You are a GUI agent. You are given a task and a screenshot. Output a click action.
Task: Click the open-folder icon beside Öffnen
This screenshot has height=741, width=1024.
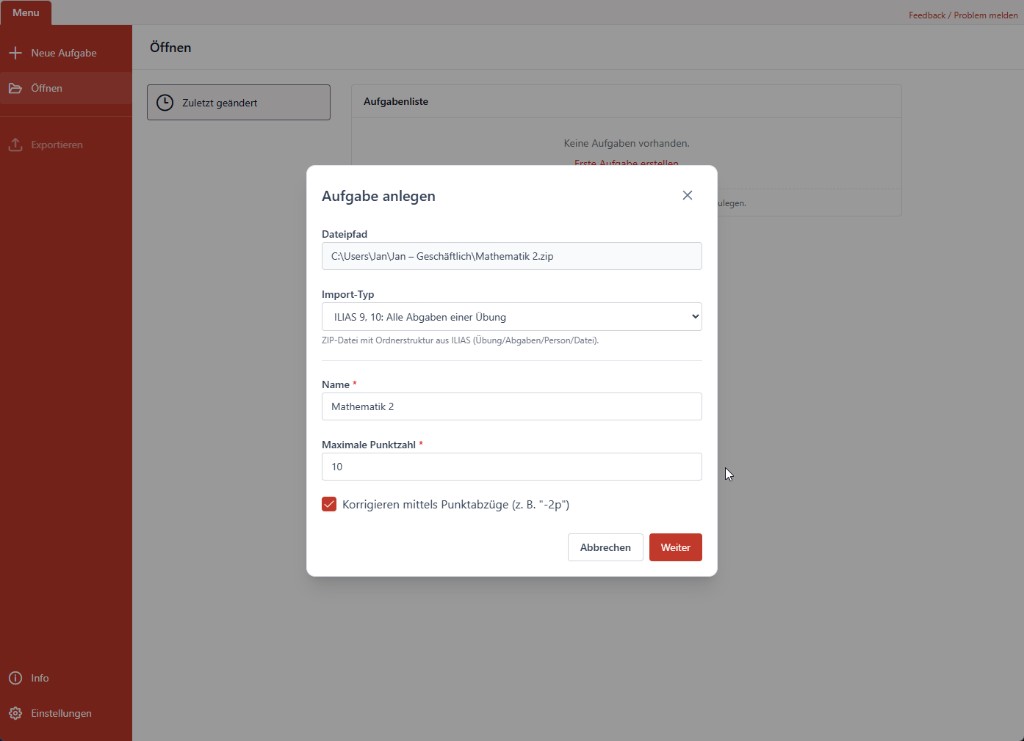15,88
